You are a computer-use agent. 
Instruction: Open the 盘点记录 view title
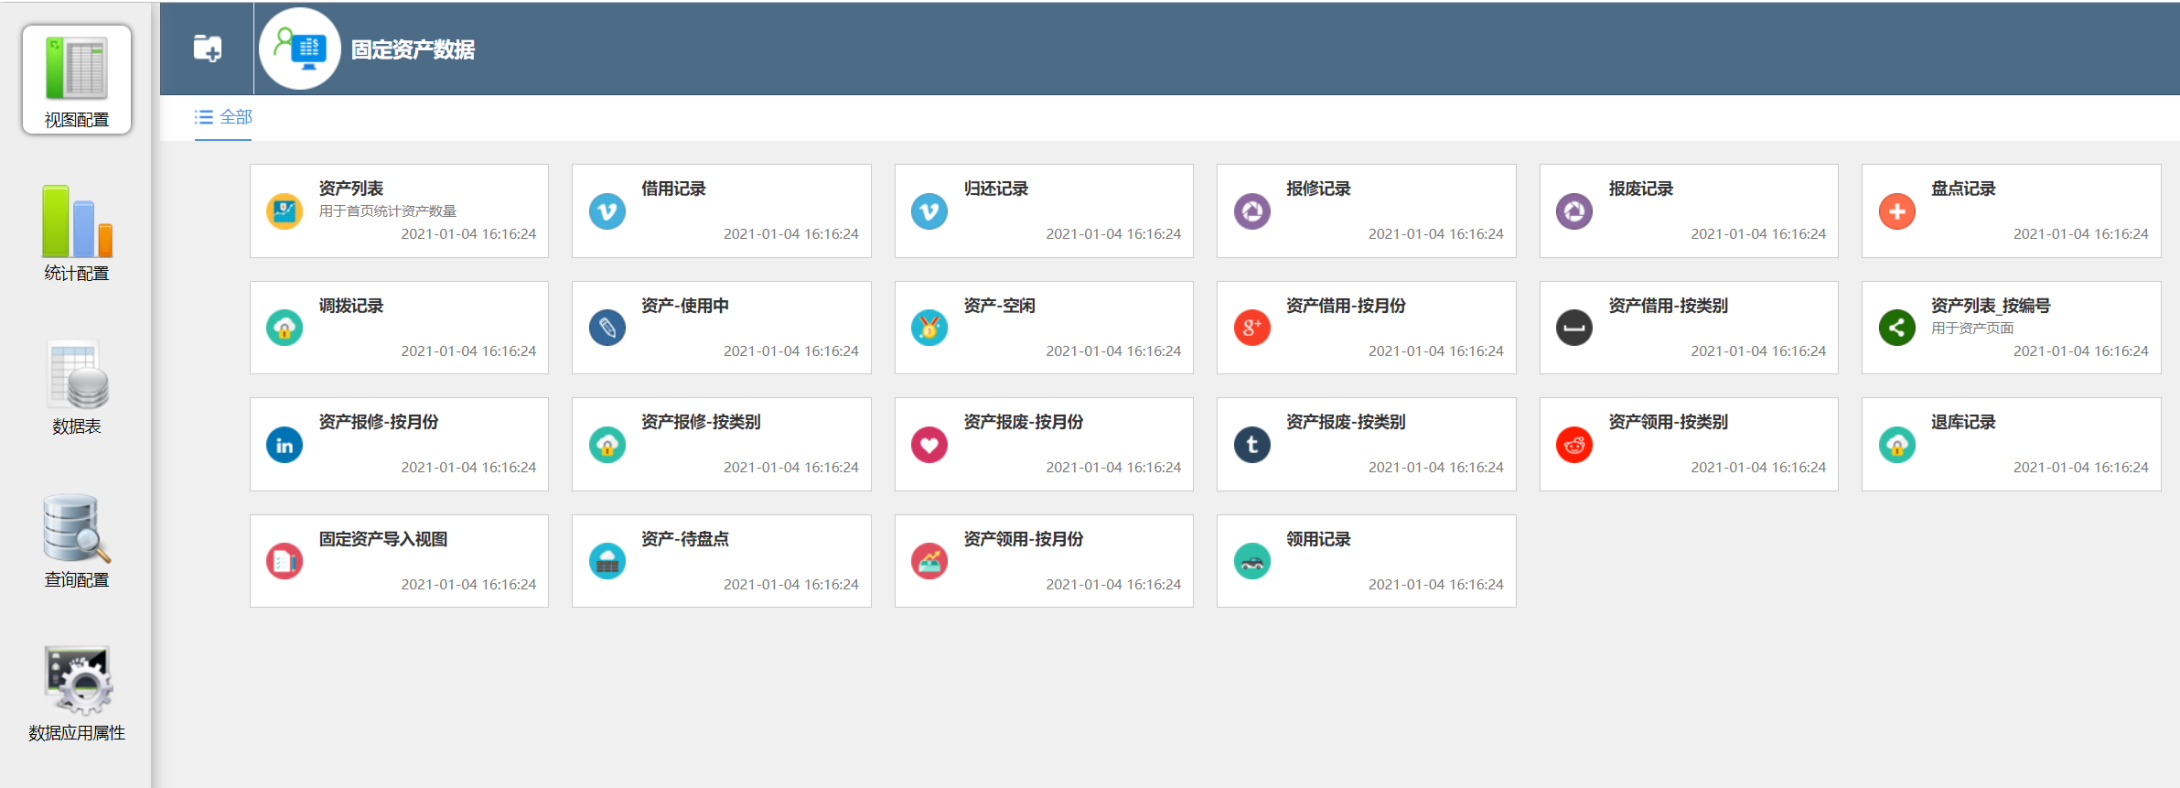[x=1963, y=188]
